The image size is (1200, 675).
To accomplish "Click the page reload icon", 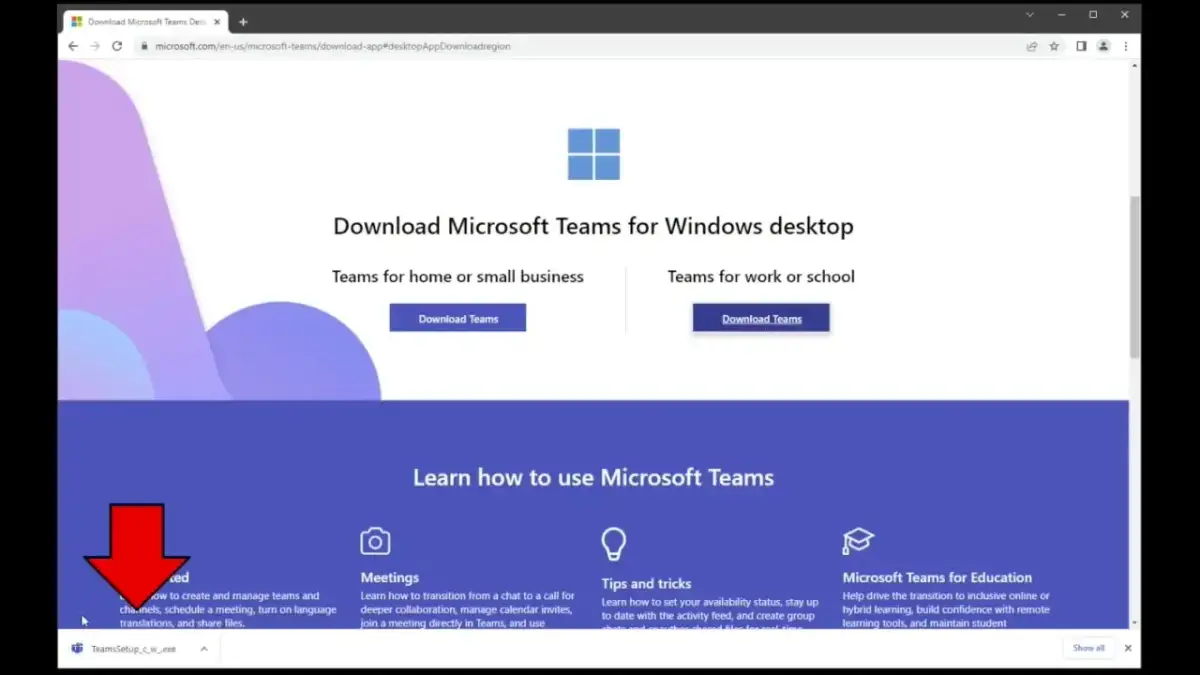I will coord(118,46).
